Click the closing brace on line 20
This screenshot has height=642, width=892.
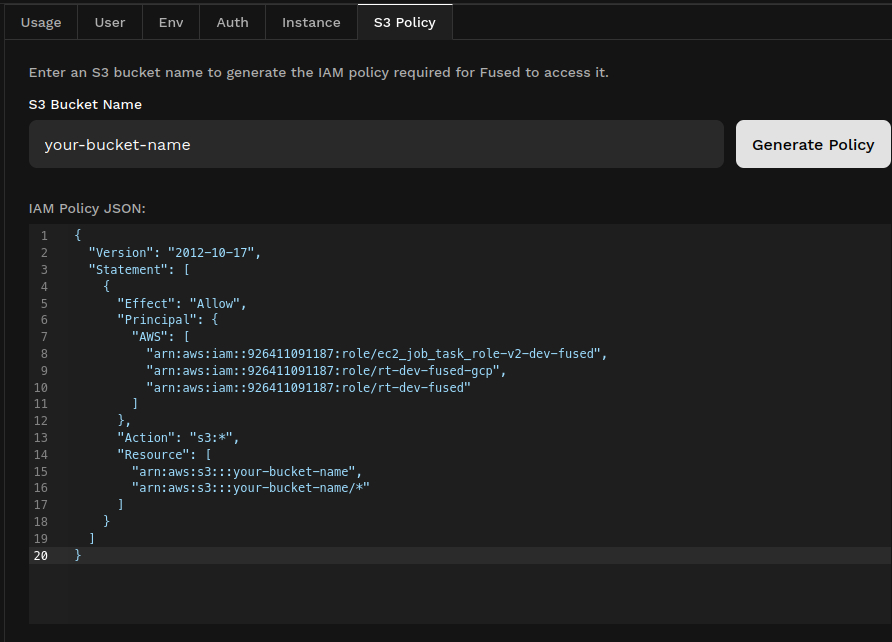click(x=78, y=555)
